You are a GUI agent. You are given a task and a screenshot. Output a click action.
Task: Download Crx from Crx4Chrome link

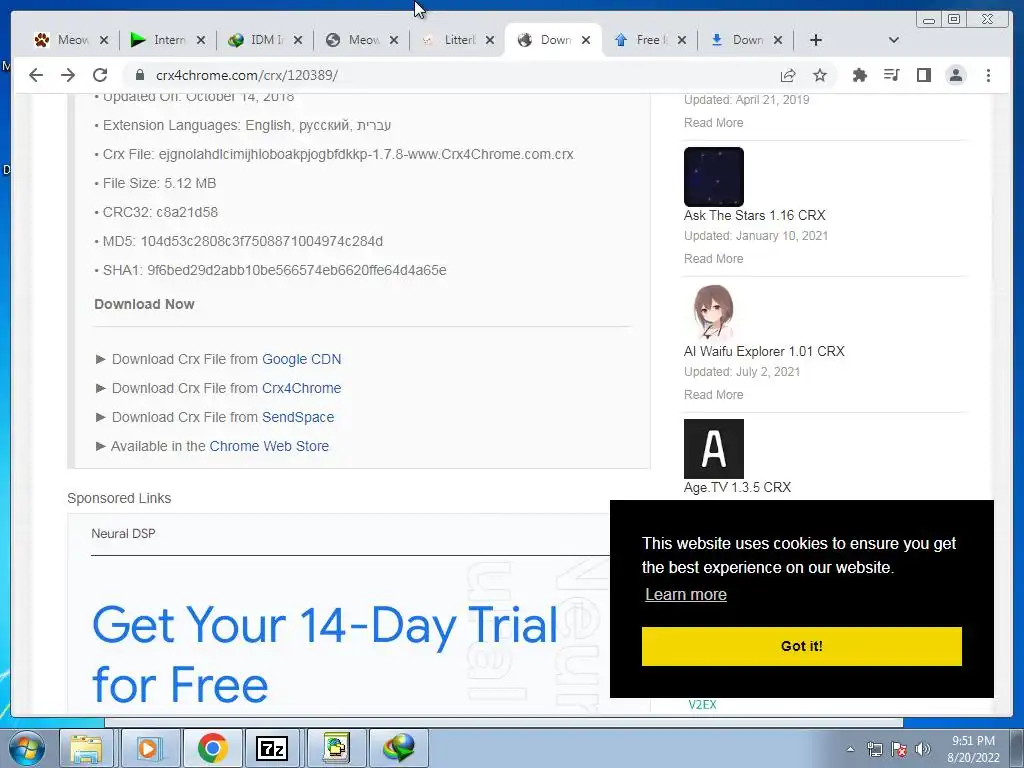pos(301,388)
